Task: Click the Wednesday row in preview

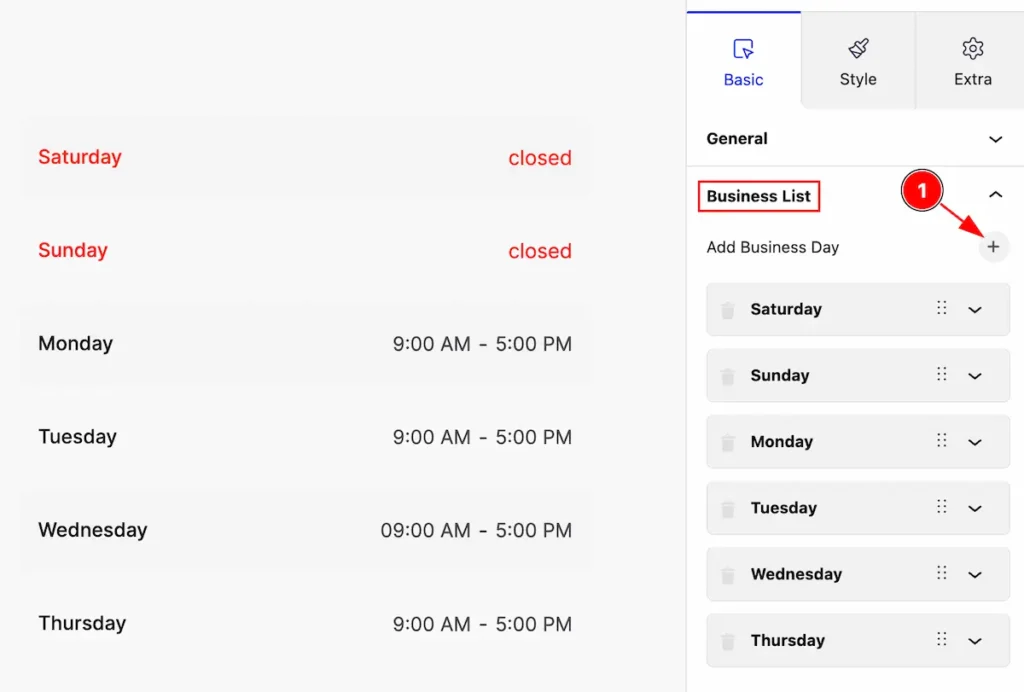Action: [x=305, y=530]
